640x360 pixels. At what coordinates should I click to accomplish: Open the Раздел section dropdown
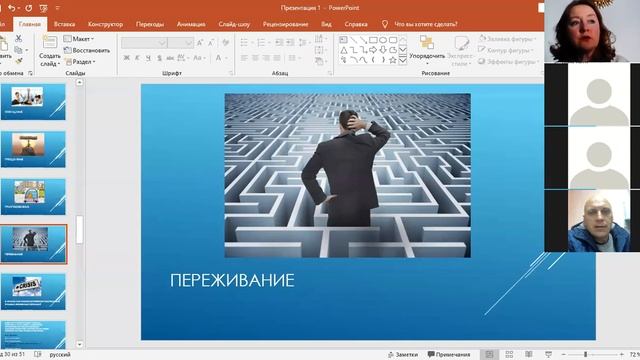(80, 62)
